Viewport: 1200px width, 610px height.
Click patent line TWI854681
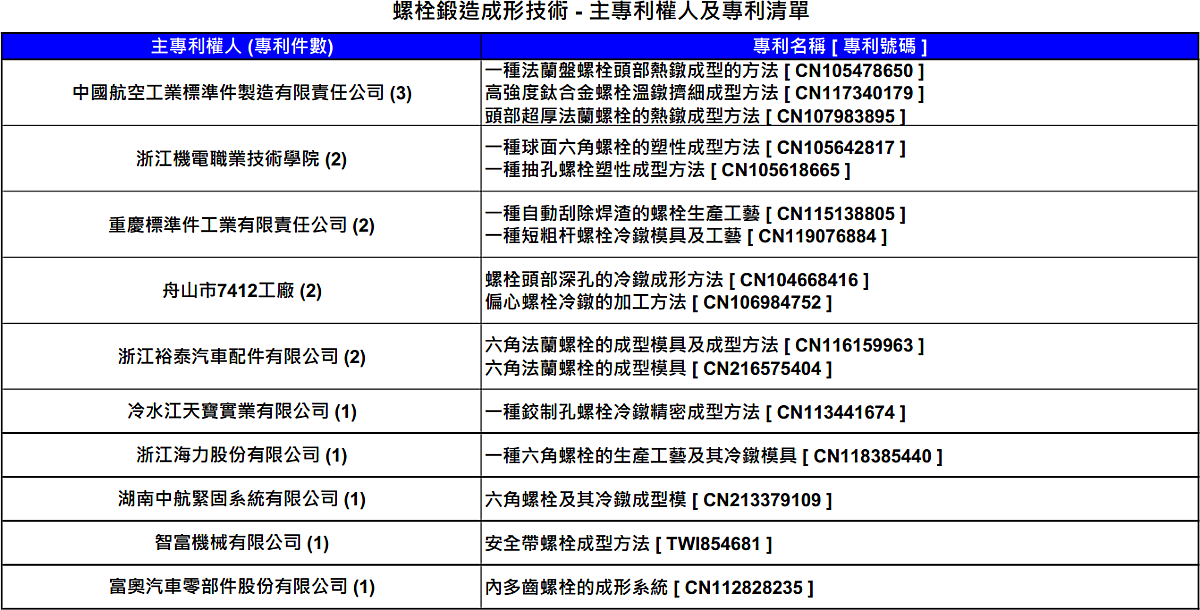(628, 543)
